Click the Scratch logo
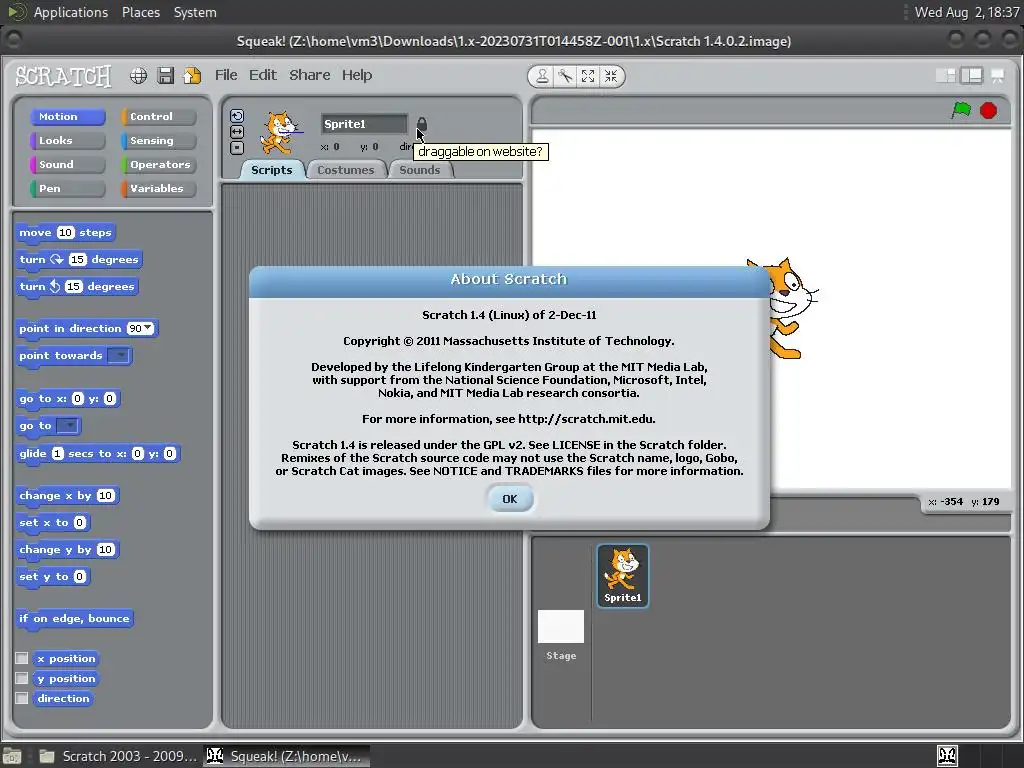This screenshot has height=768, width=1024. tap(63, 76)
